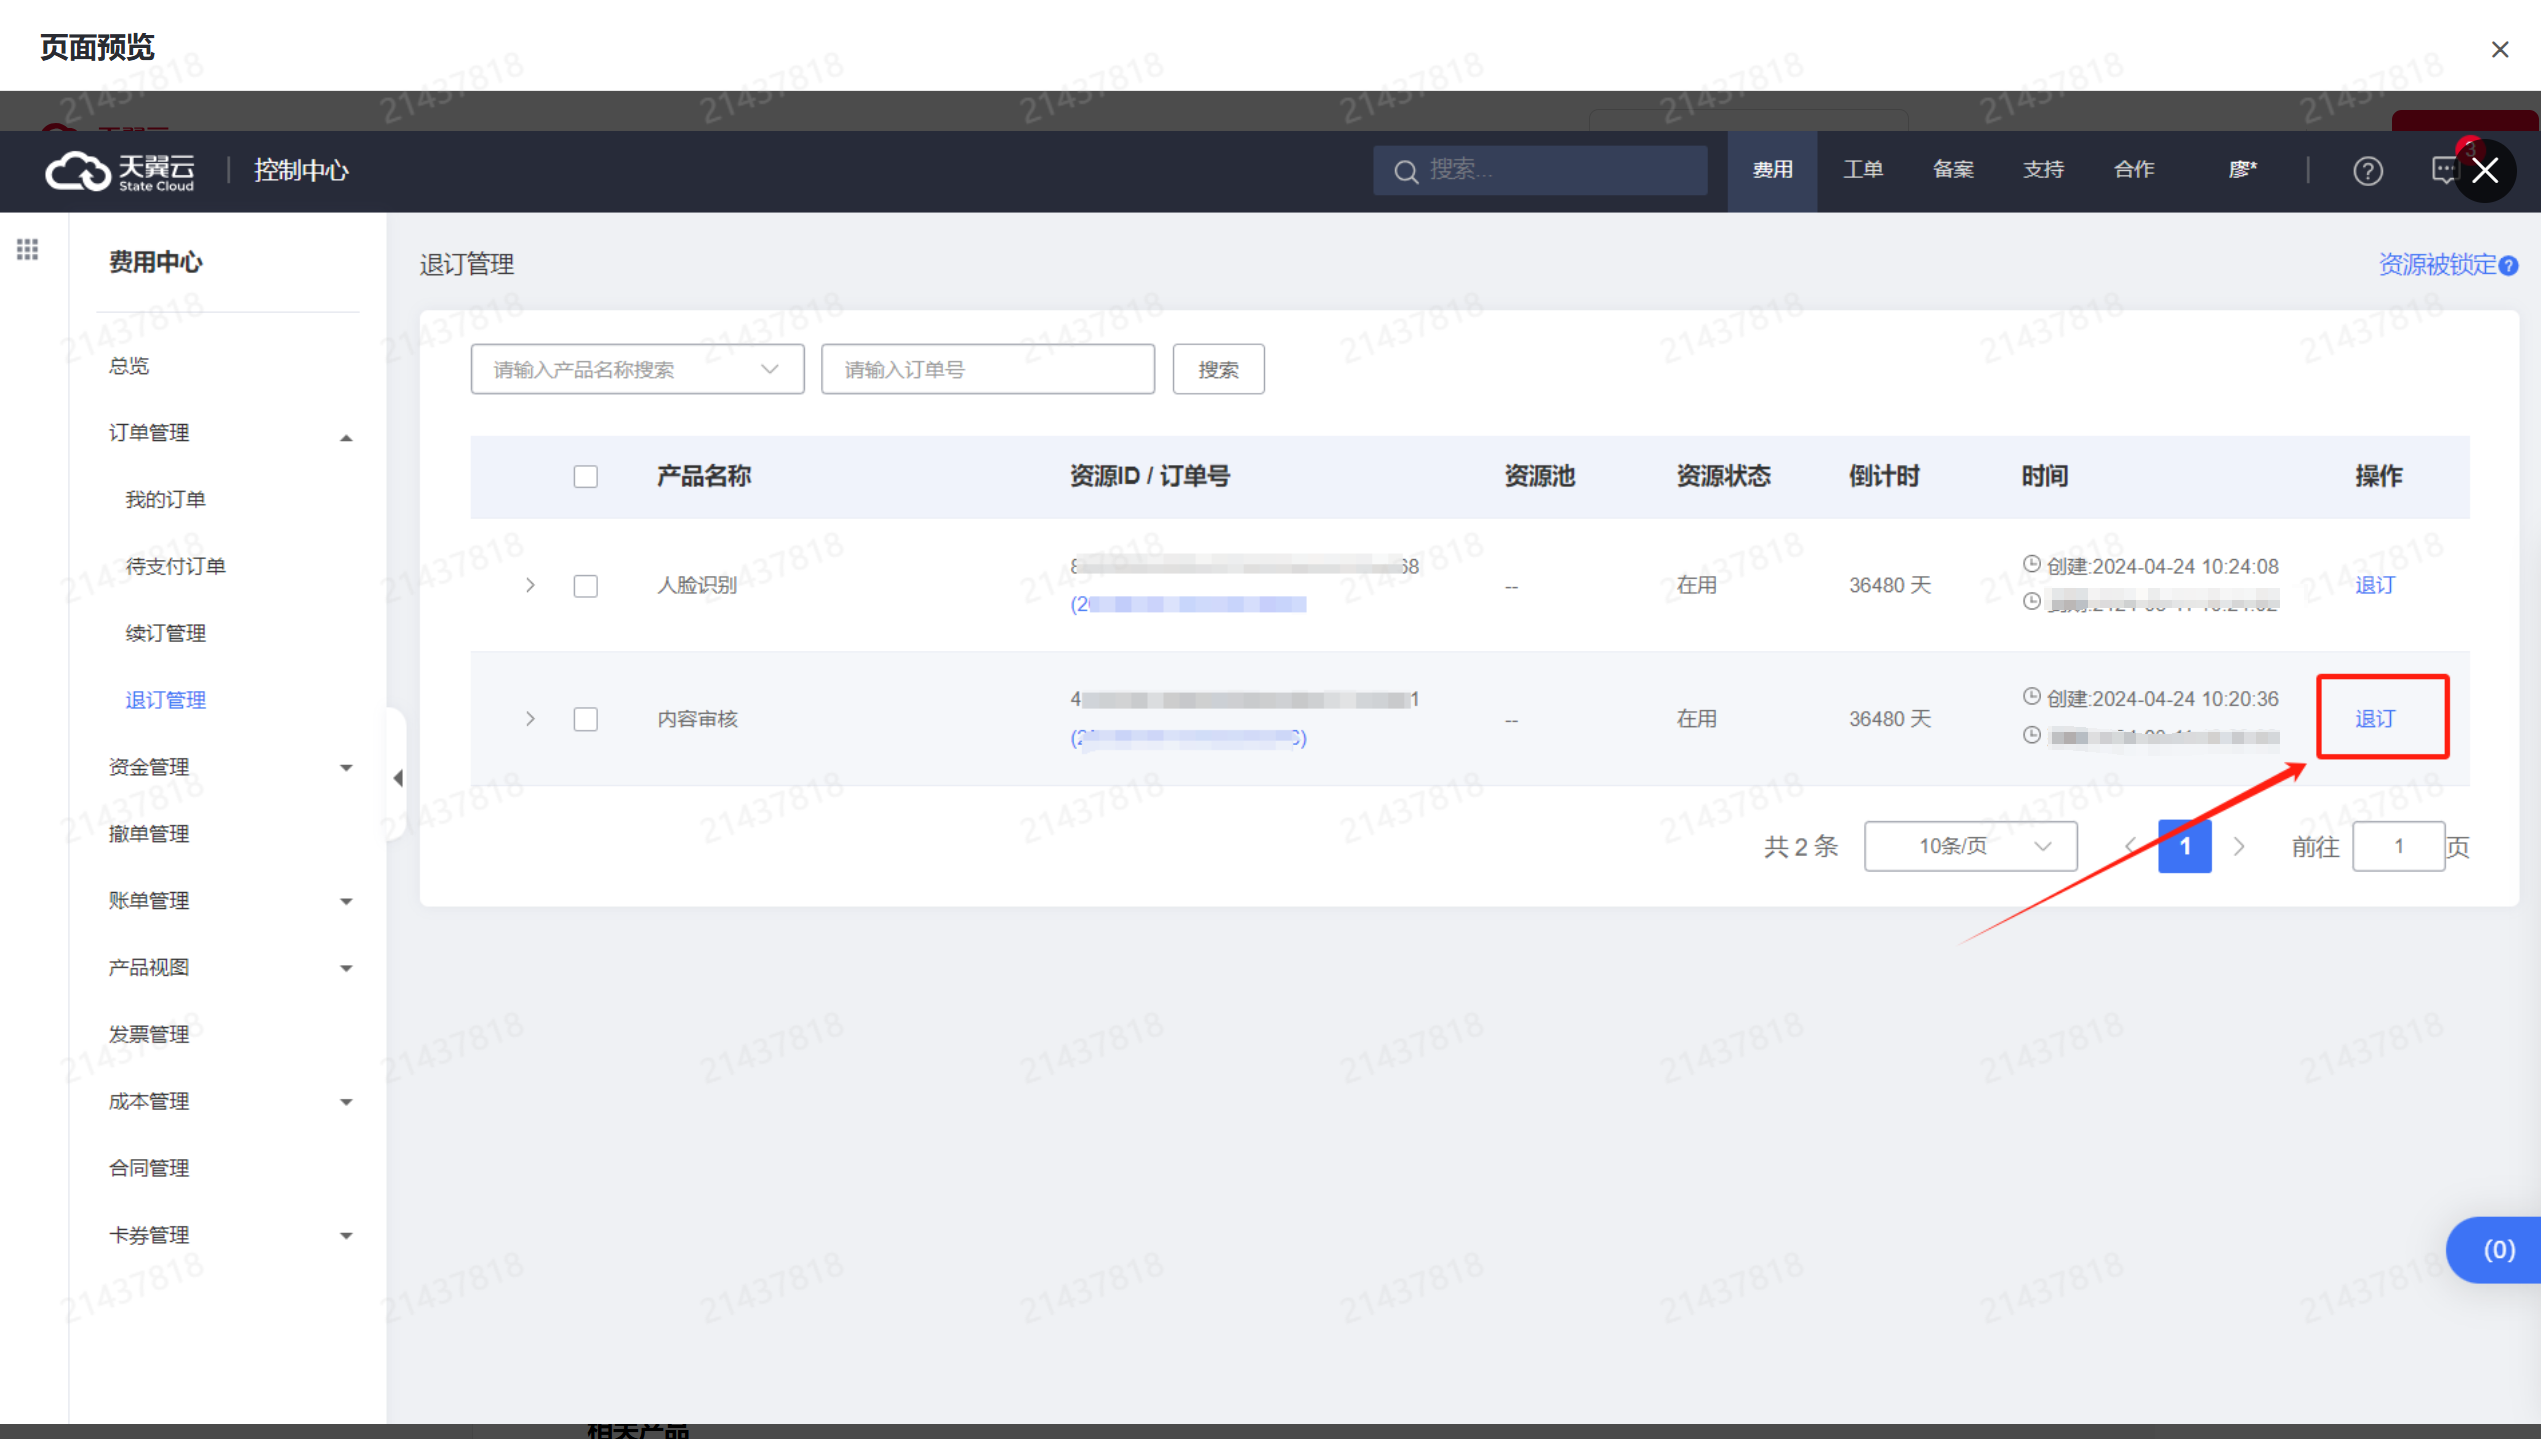Image resolution: width=2541 pixels, height=1439 pixels.
Task: Open the 合作 top navigation tab
Action: [x=2134, y=171]
